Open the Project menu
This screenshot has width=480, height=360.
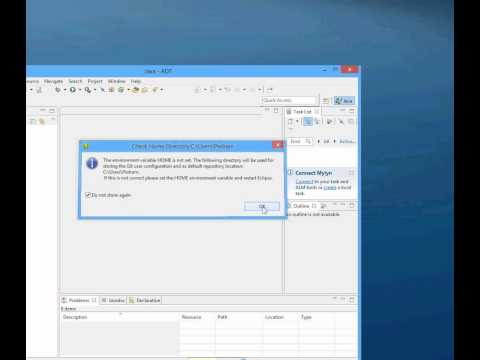[x=95, y=81]
